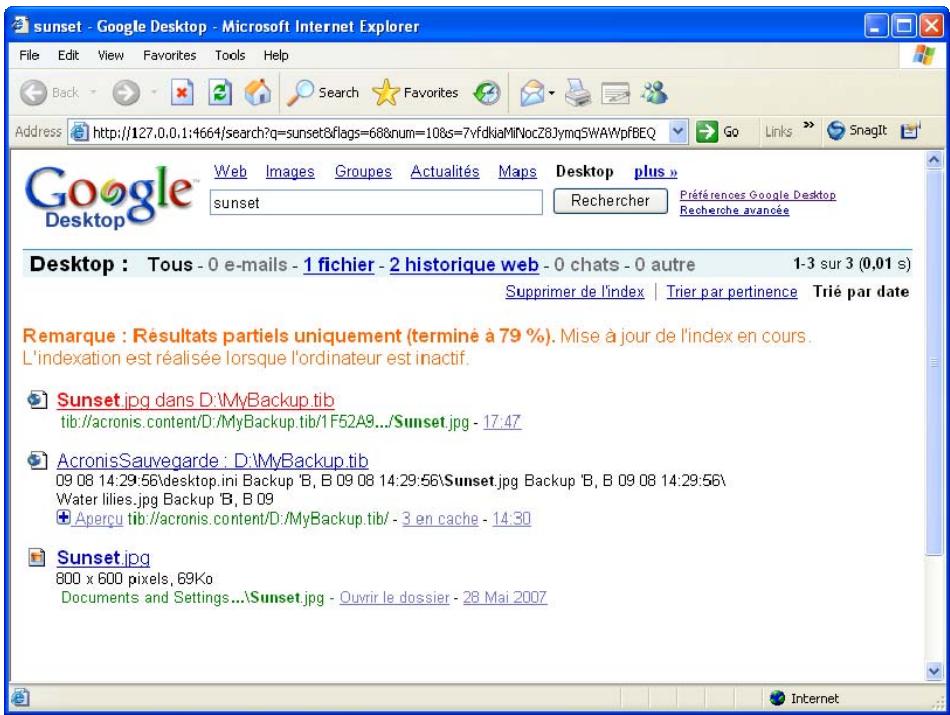950x715 pixels.
Task: Click the 17:47 timestamp link
Action: [x=502, y=422]
